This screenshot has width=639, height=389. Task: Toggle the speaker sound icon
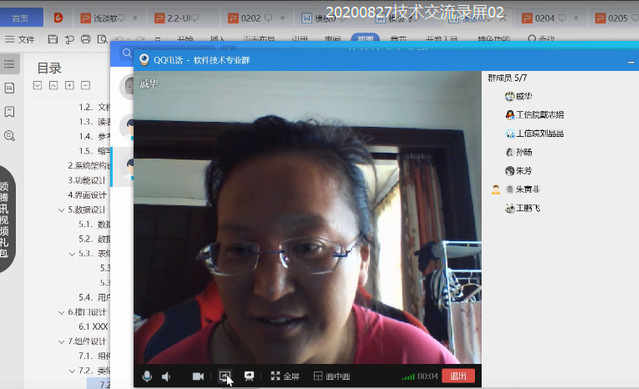tap(166, 377)
